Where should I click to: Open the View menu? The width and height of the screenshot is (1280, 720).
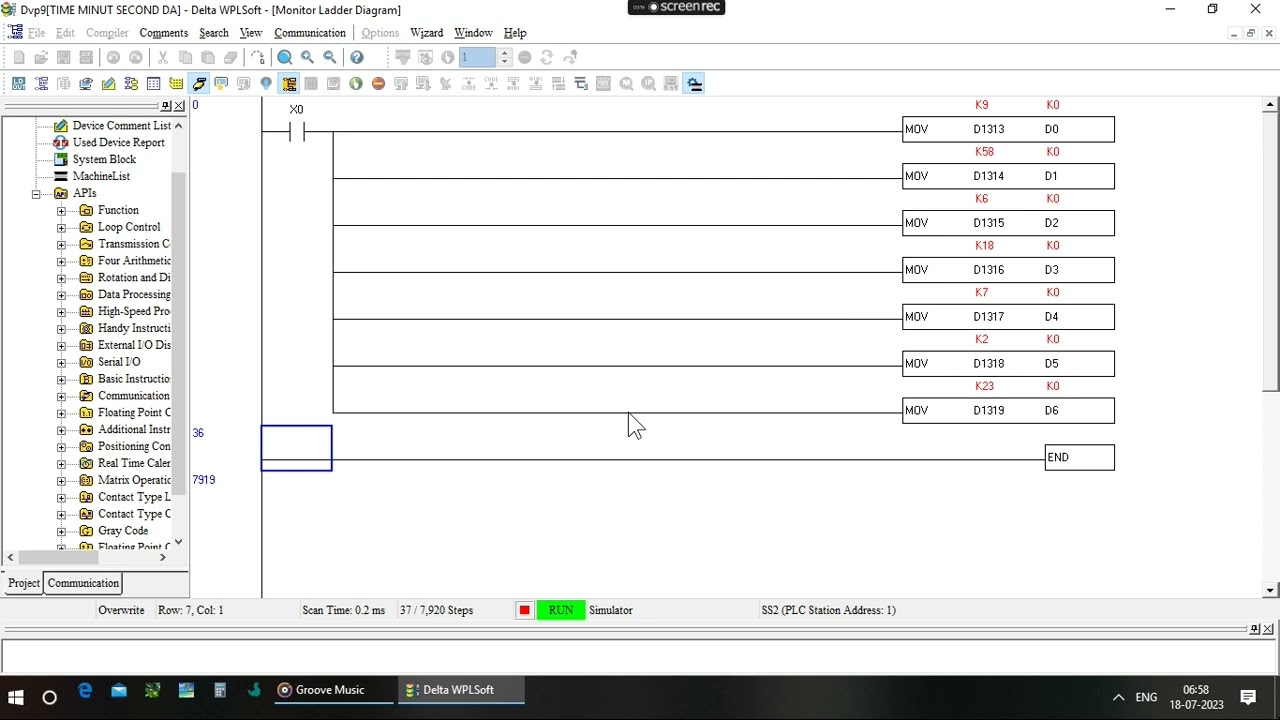[x=251, y=33]
